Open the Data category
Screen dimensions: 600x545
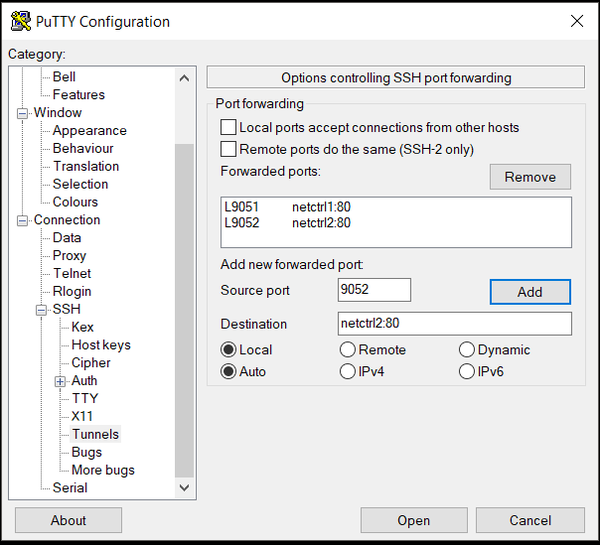pyautogui.click(x=67, y=238)
